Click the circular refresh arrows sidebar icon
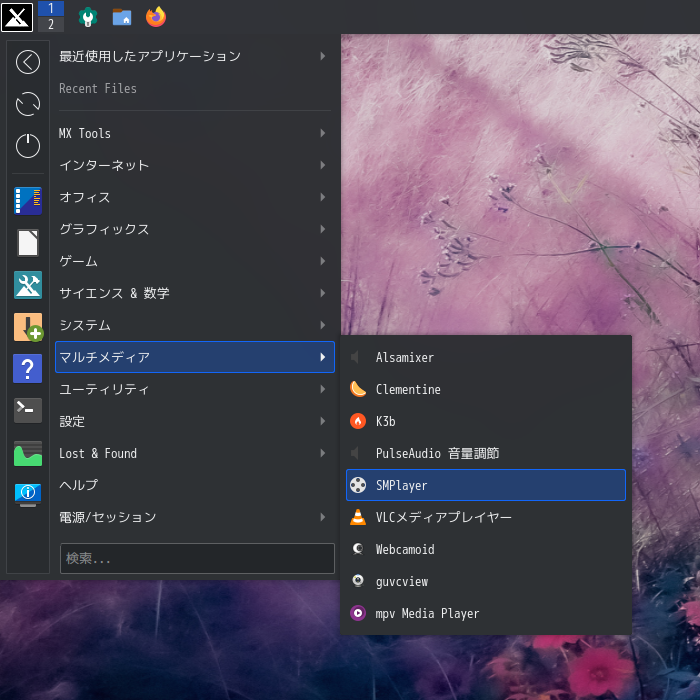Screen dimensions: 700x700 28,104
